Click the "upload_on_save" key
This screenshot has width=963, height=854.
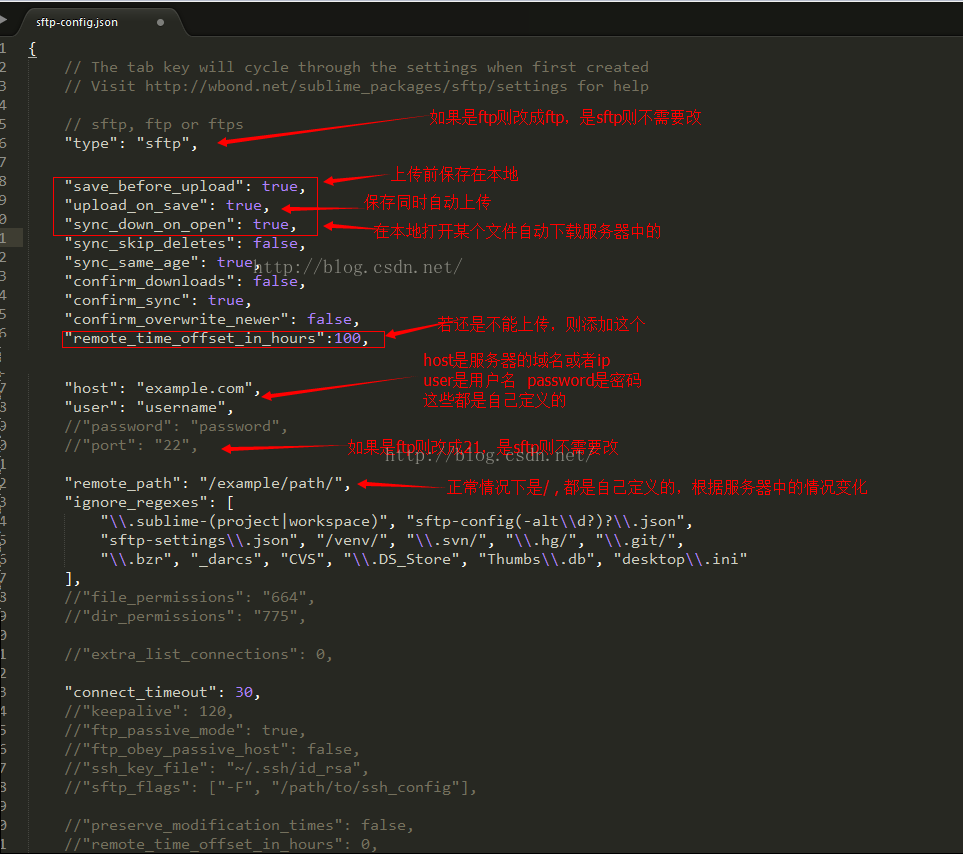pyautogui.click(x=136, y=205)
